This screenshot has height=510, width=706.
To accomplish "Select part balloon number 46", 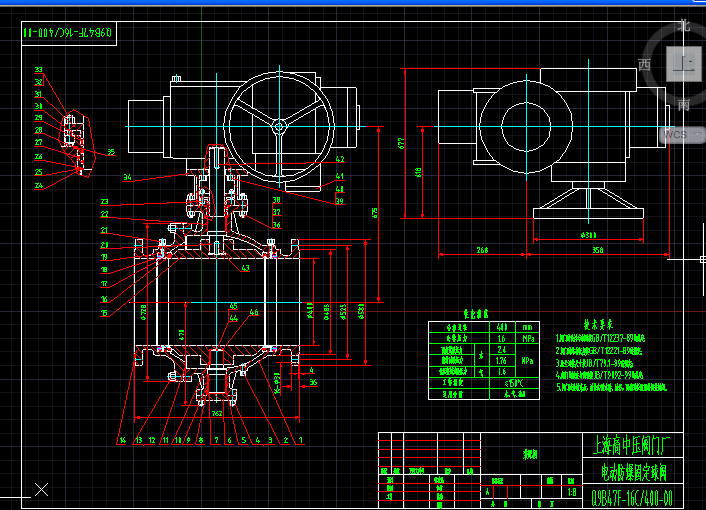I will (x=254, y=312).
